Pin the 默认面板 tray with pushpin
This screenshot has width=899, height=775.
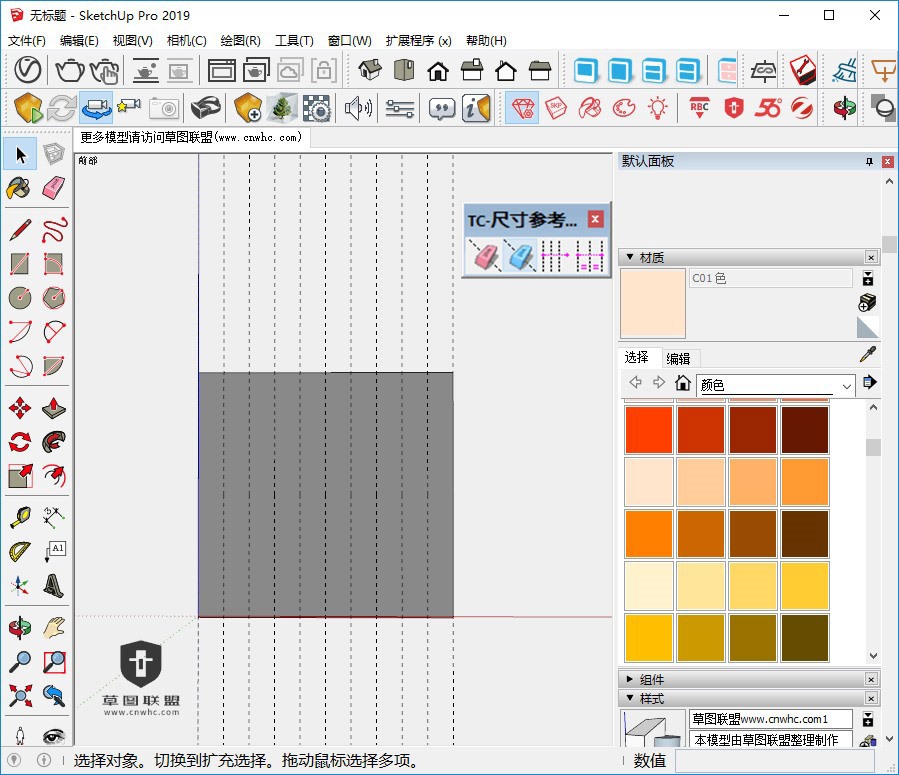point(869,162)
